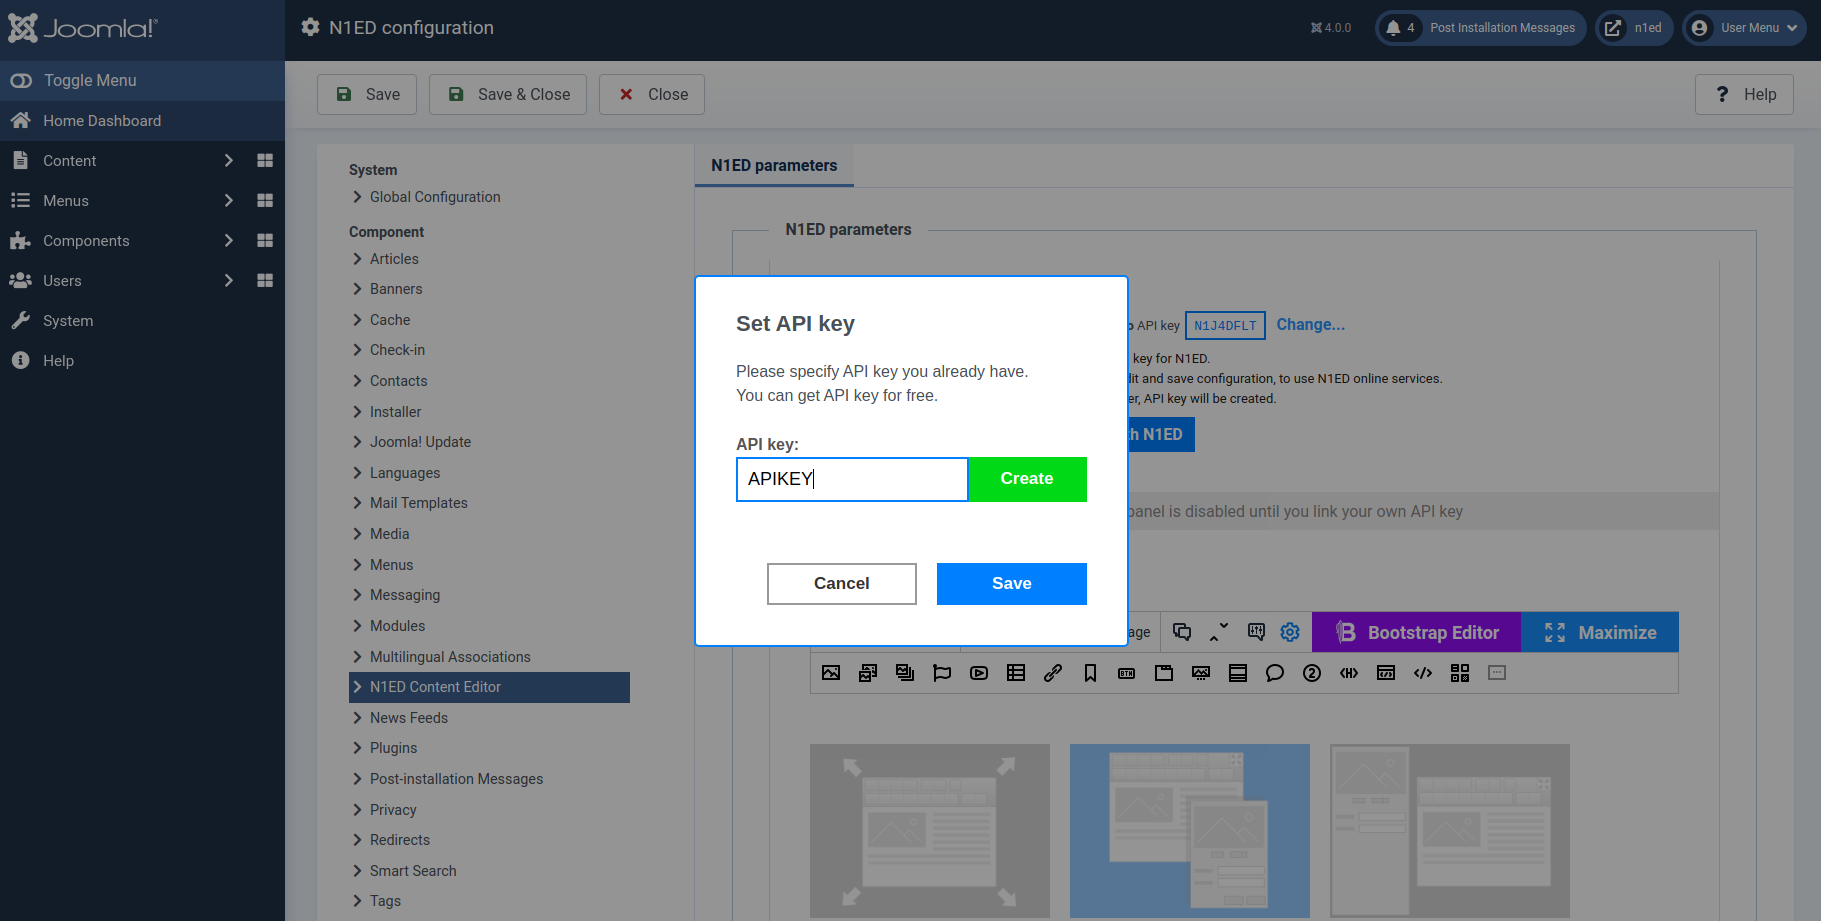Go to Home Dashboard
The width and height of the screenshot is (1821, 921).
142,120
